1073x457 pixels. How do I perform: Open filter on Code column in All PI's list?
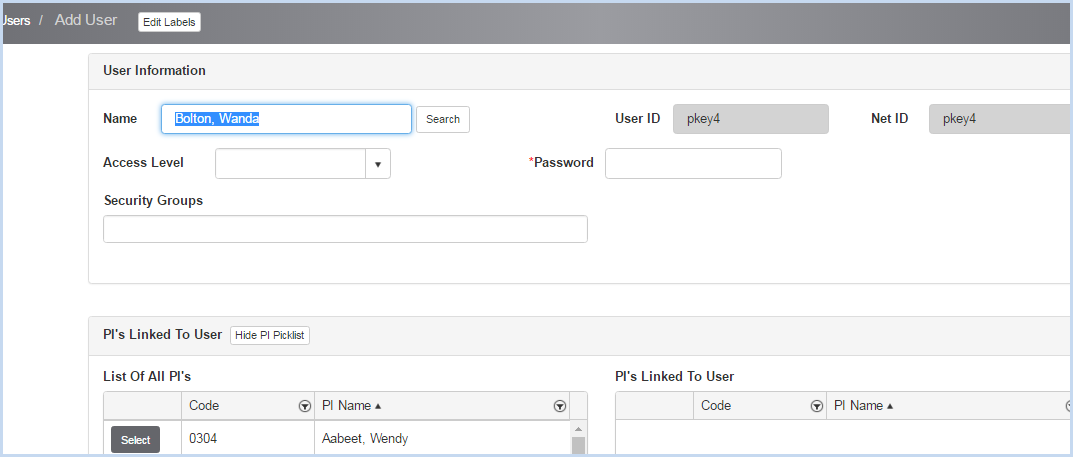305,406
